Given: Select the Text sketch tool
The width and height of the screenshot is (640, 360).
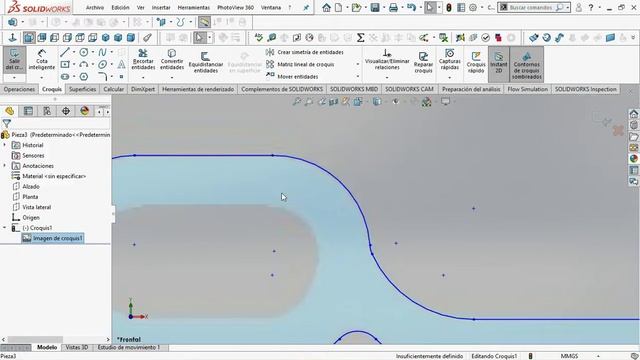Looking at the screenshot, I should coord(121,64).
